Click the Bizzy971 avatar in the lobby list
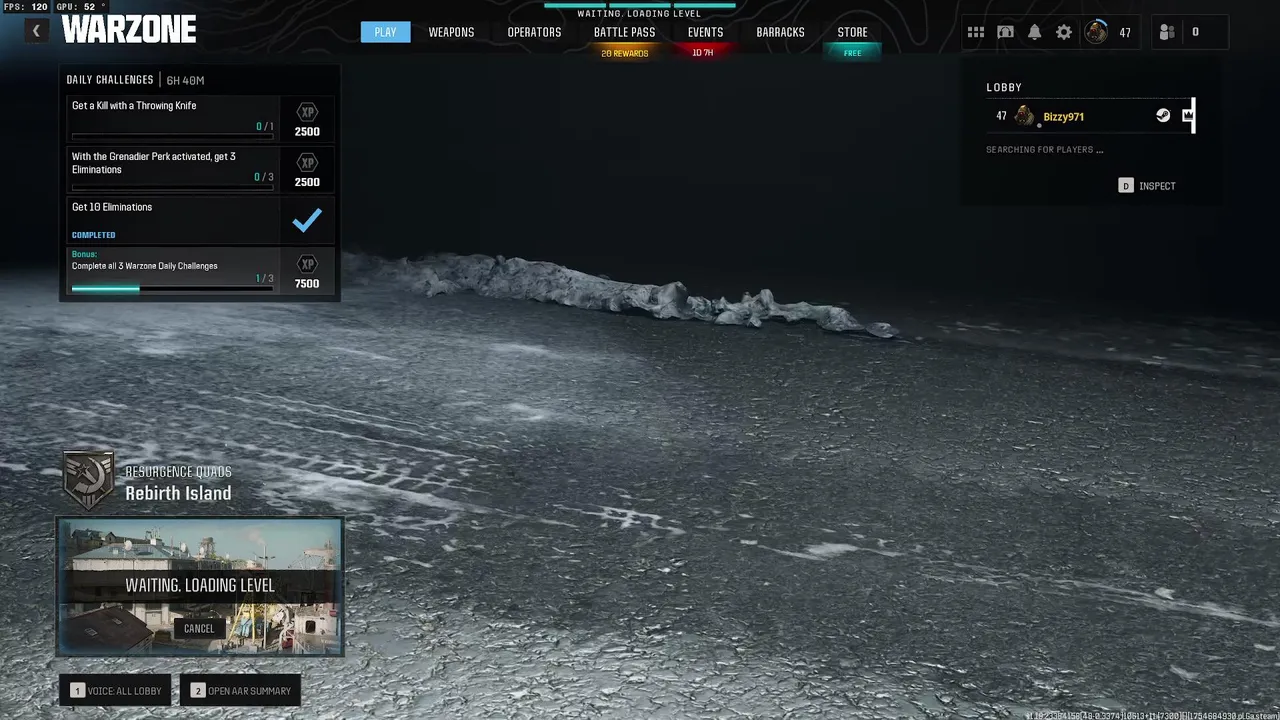This screenshot has height=720, width=1280. [1025, 116]
